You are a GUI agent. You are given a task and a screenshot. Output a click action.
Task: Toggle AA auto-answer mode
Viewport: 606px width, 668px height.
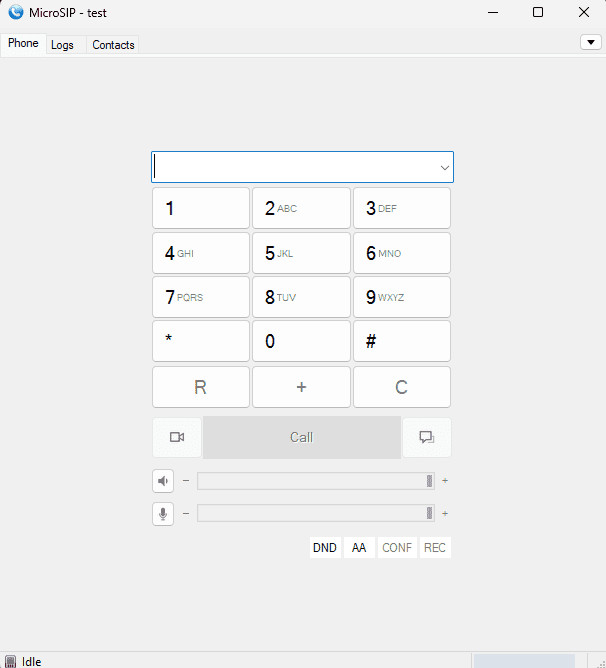[x=359, y=547]
